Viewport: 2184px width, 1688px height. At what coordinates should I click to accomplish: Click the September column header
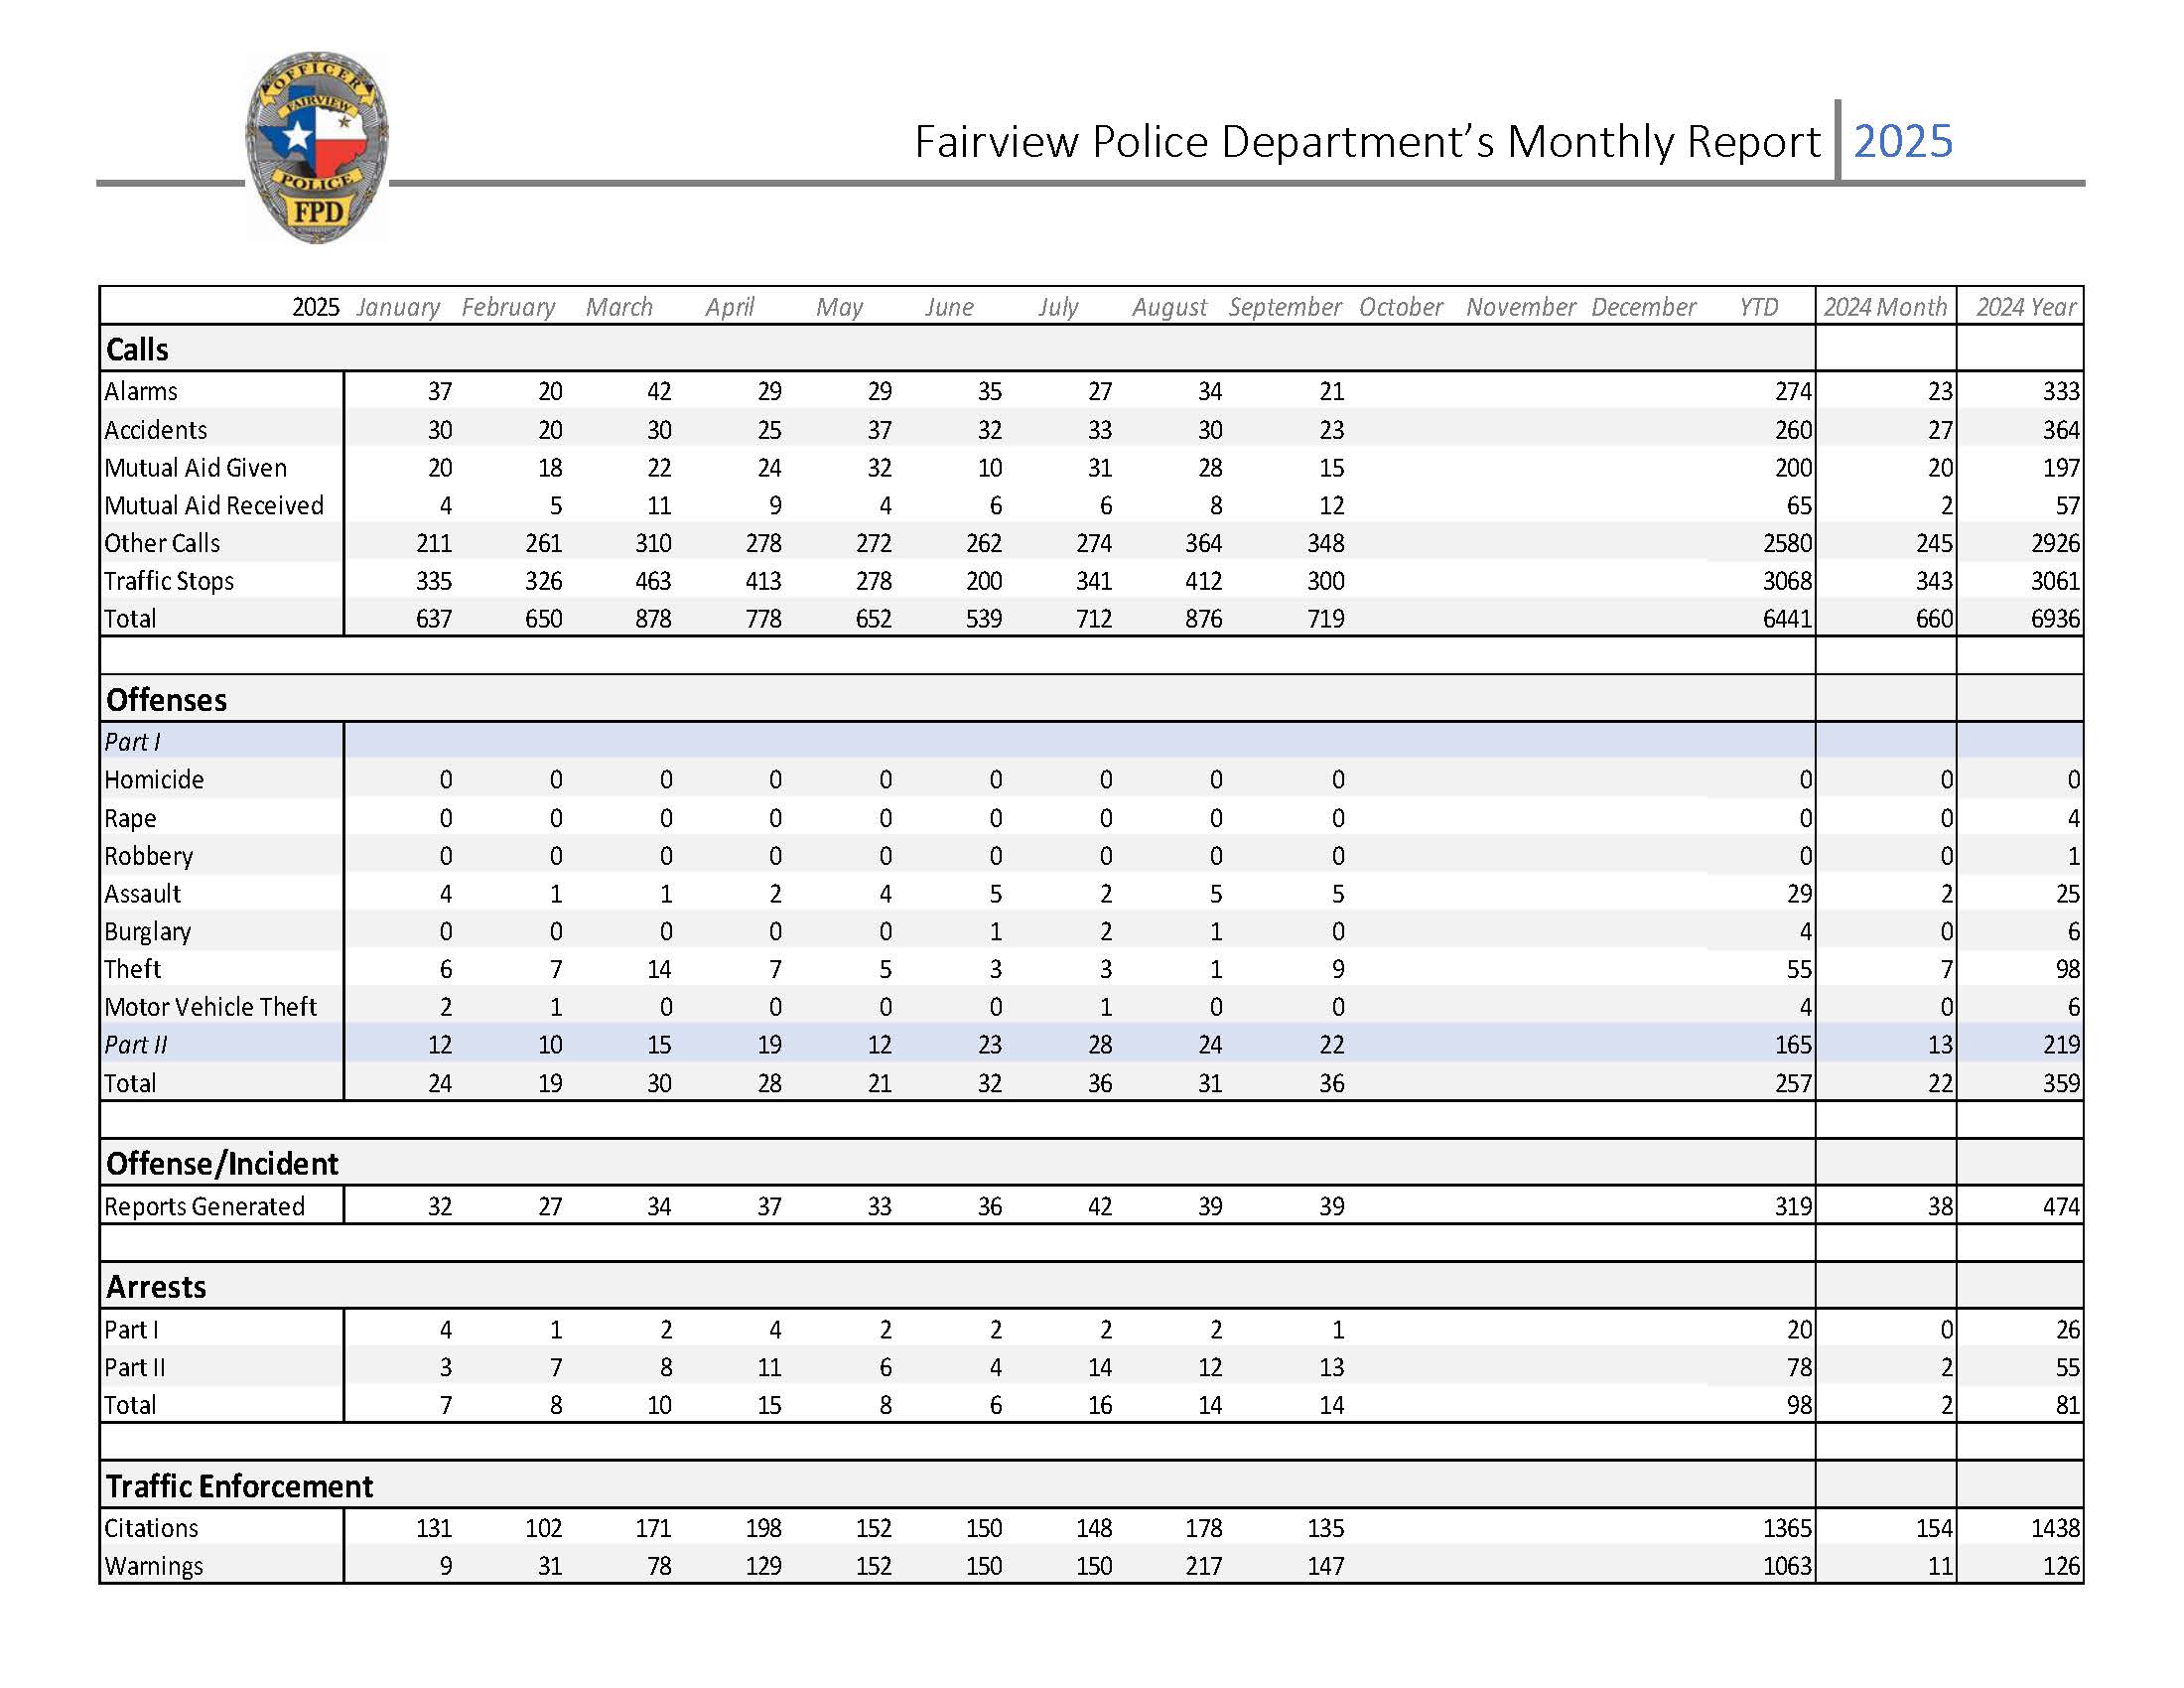(x=1286, y=307)
